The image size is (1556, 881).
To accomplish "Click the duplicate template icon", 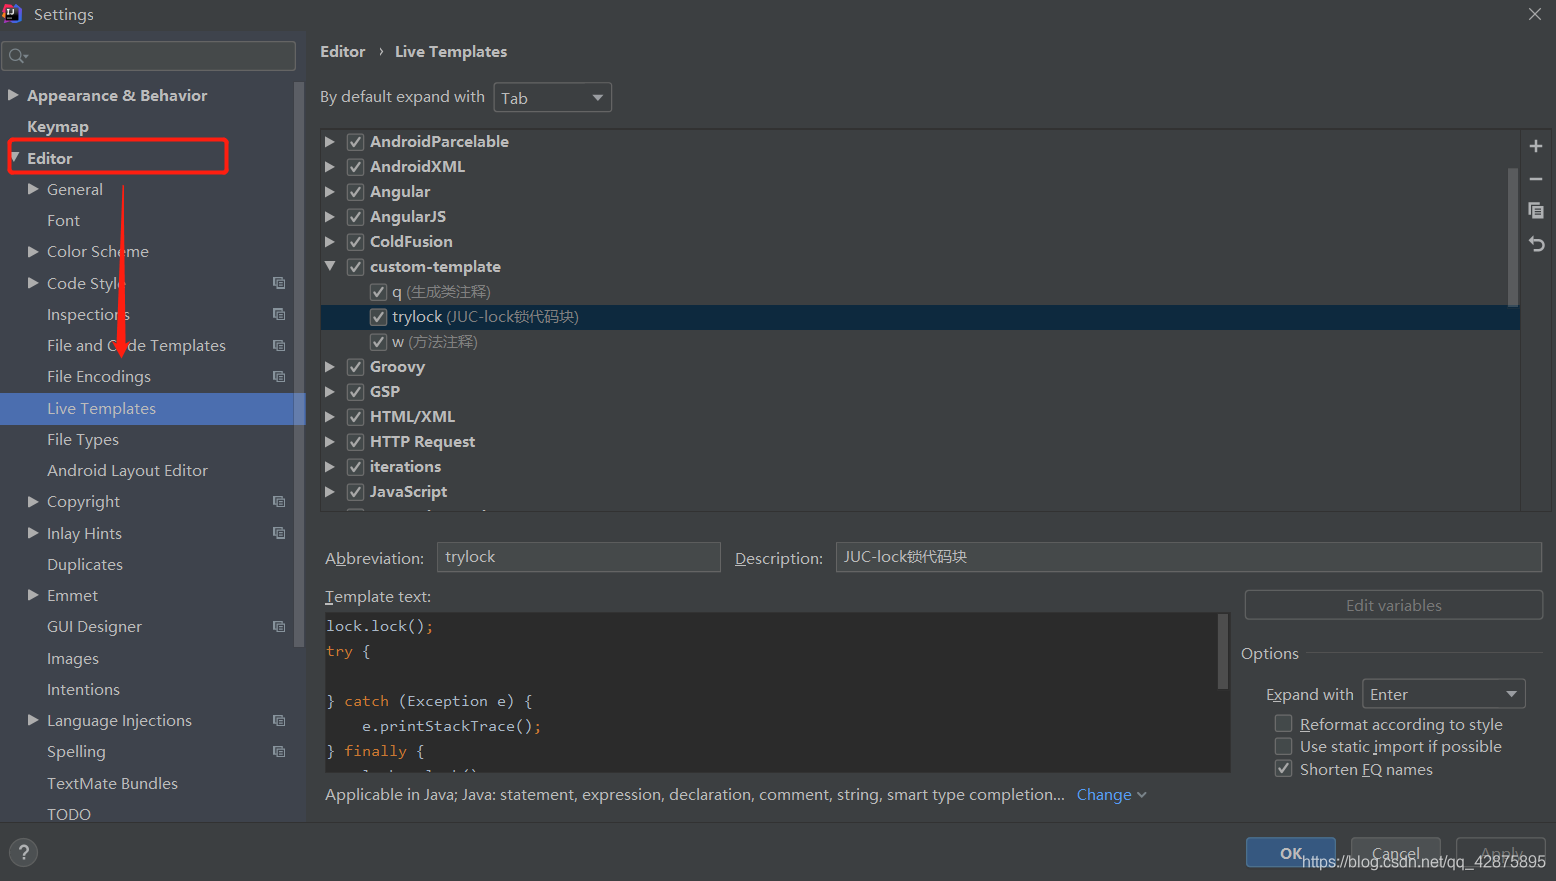I will point(1536,211).
